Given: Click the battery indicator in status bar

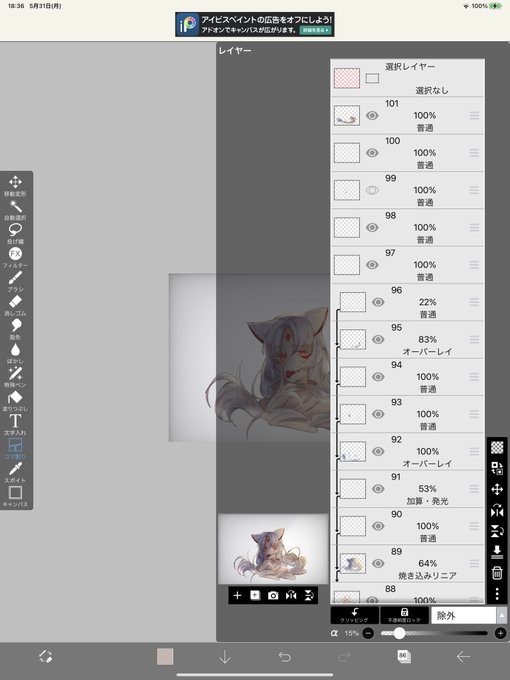Looking at the screenshot, I should 496,6.
